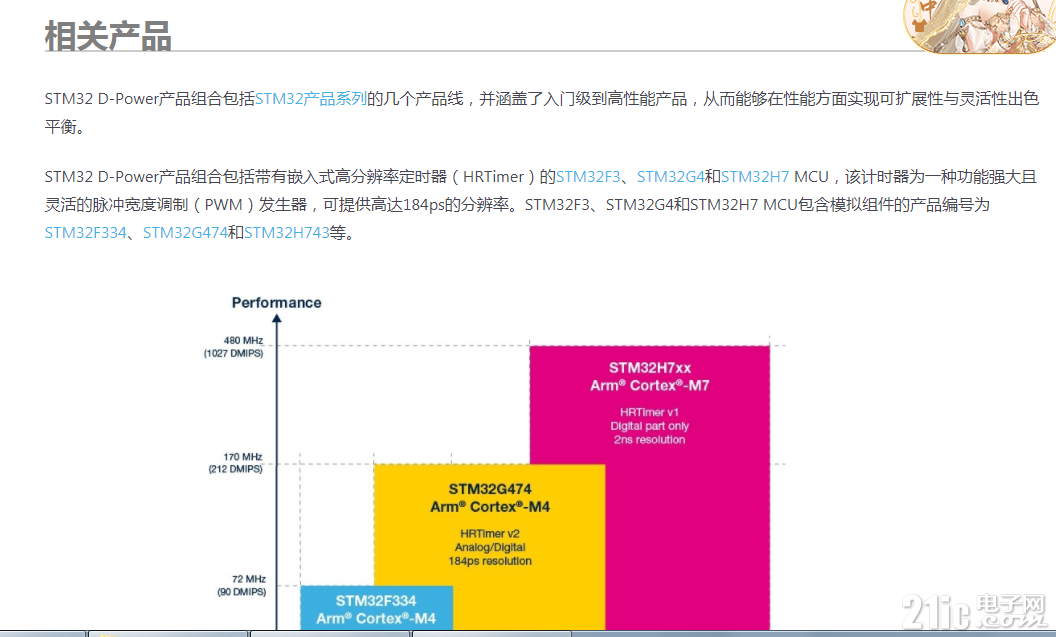Image resolution: width=1056 pixels, height=637 pixels.
Task: Click the (90 DMIPS) label
Action: pyautogui.click(x=241, y=592)
